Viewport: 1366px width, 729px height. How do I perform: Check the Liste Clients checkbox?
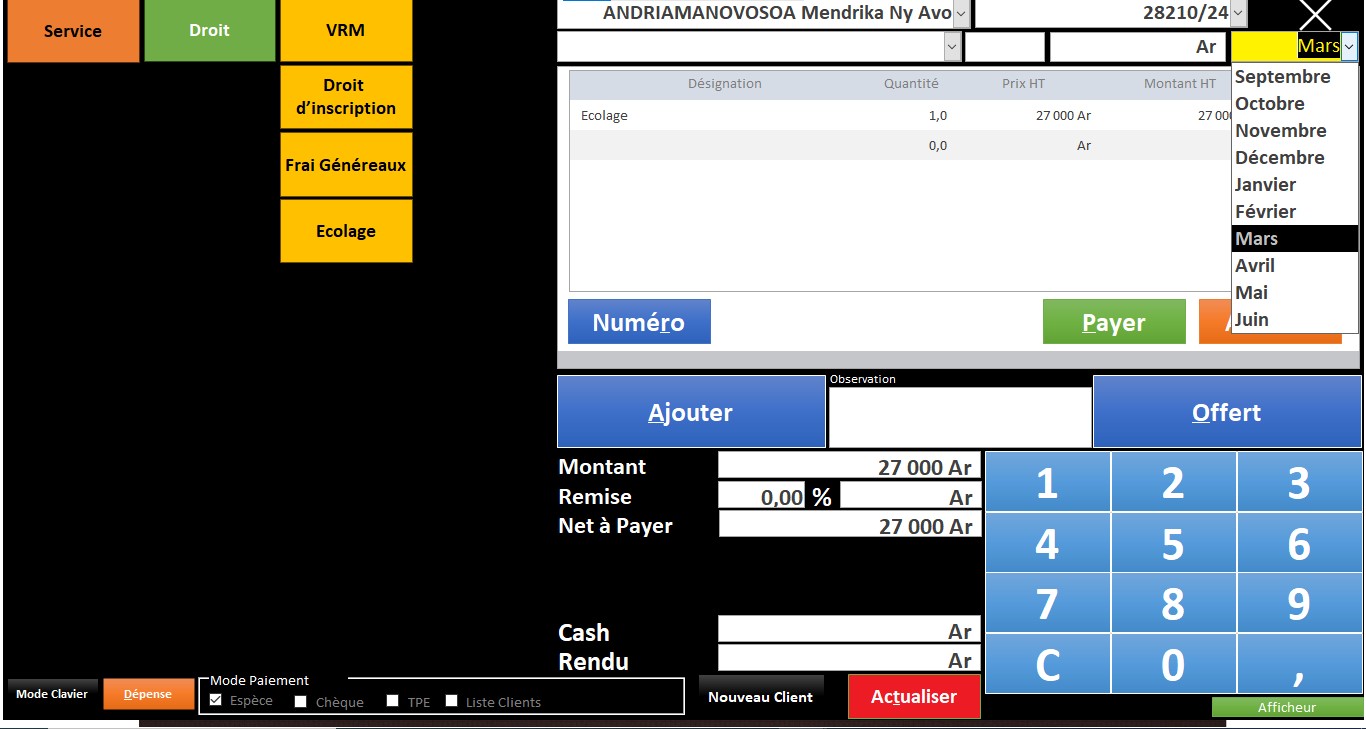pos(451,701)
